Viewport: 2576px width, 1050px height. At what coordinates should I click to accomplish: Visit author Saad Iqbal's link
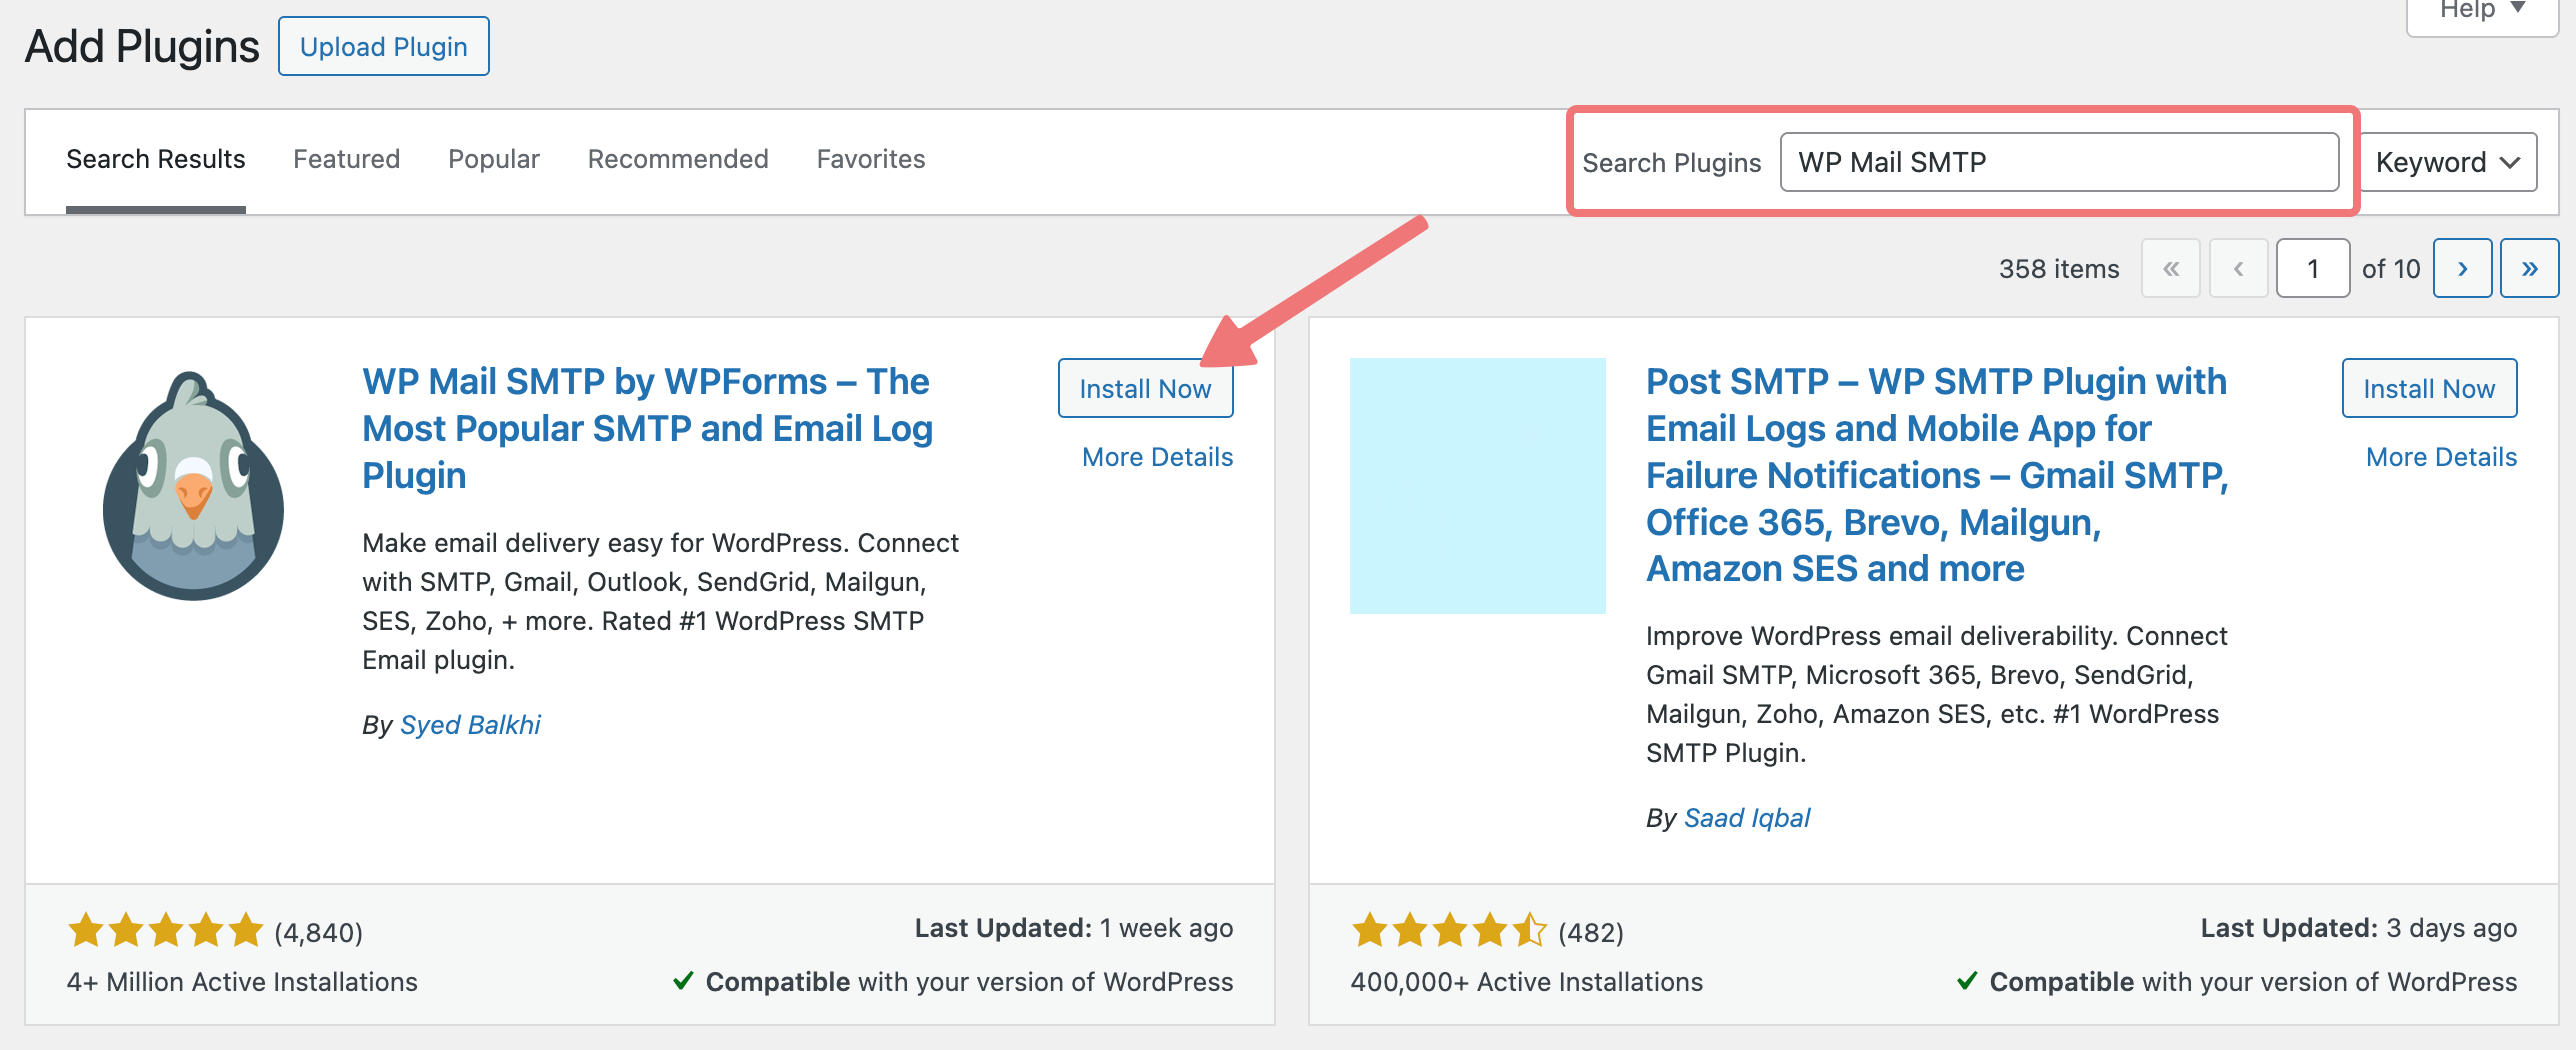tap(1746, 817)
